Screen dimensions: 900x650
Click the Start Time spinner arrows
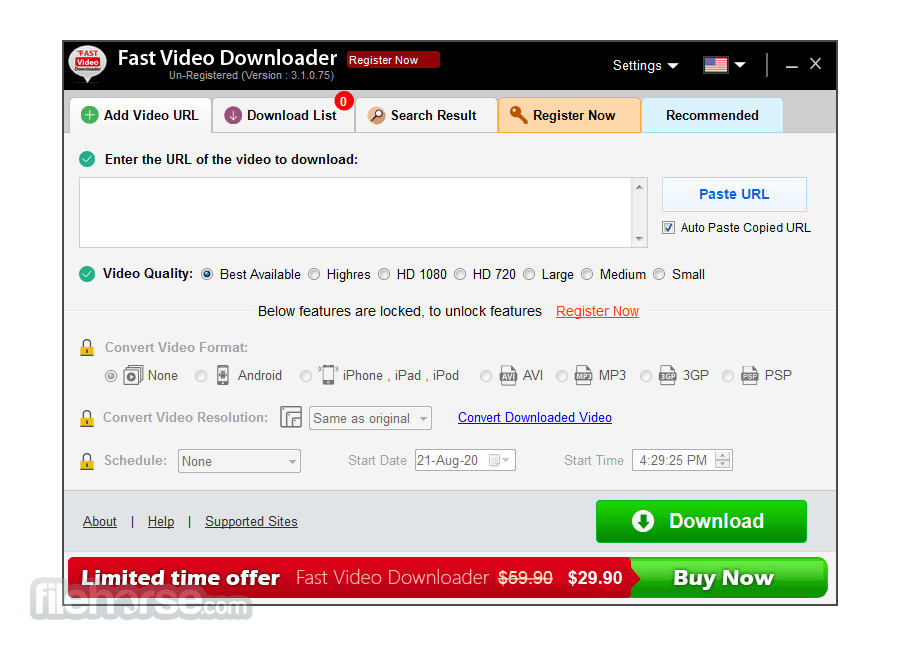point(723,461)
